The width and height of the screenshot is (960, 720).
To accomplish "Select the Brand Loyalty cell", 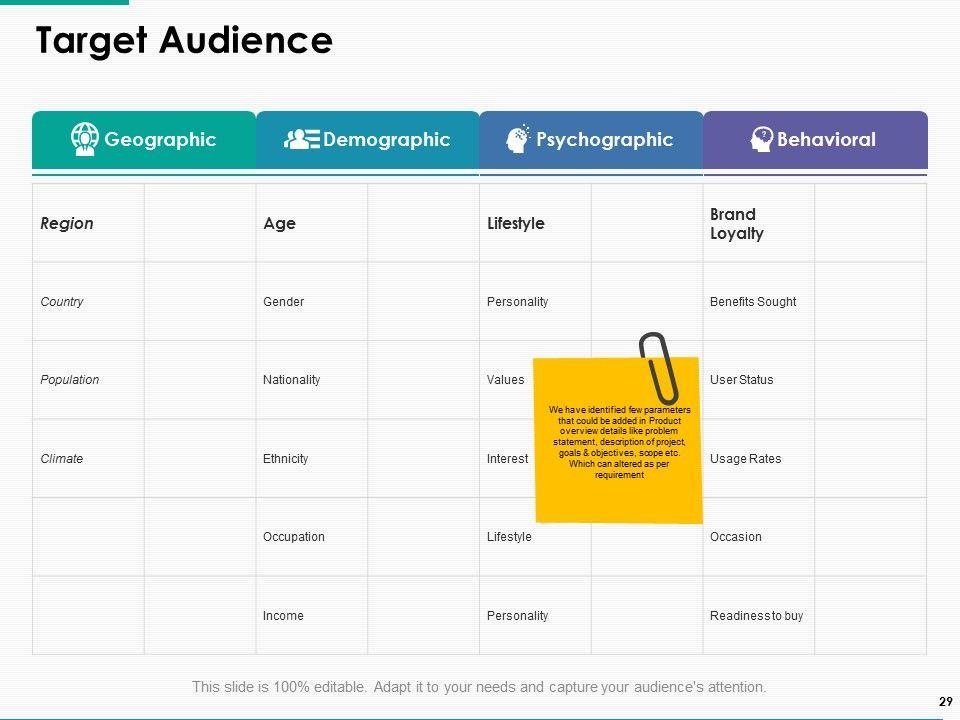I will point(737,224).
